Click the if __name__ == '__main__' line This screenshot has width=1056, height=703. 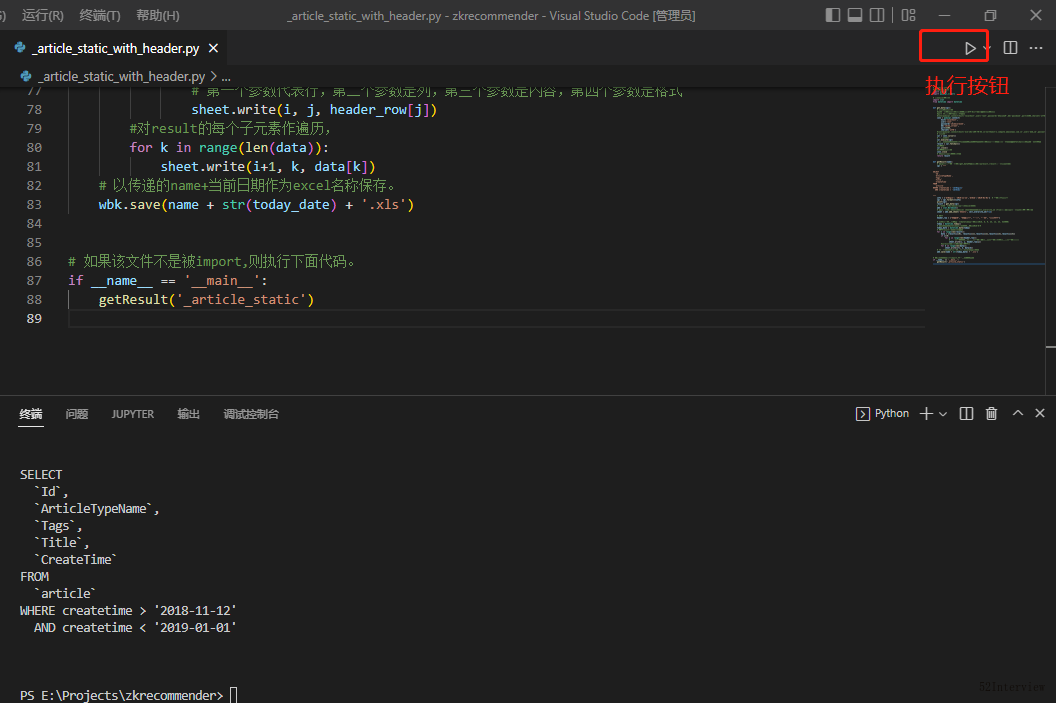click(168, 281)
